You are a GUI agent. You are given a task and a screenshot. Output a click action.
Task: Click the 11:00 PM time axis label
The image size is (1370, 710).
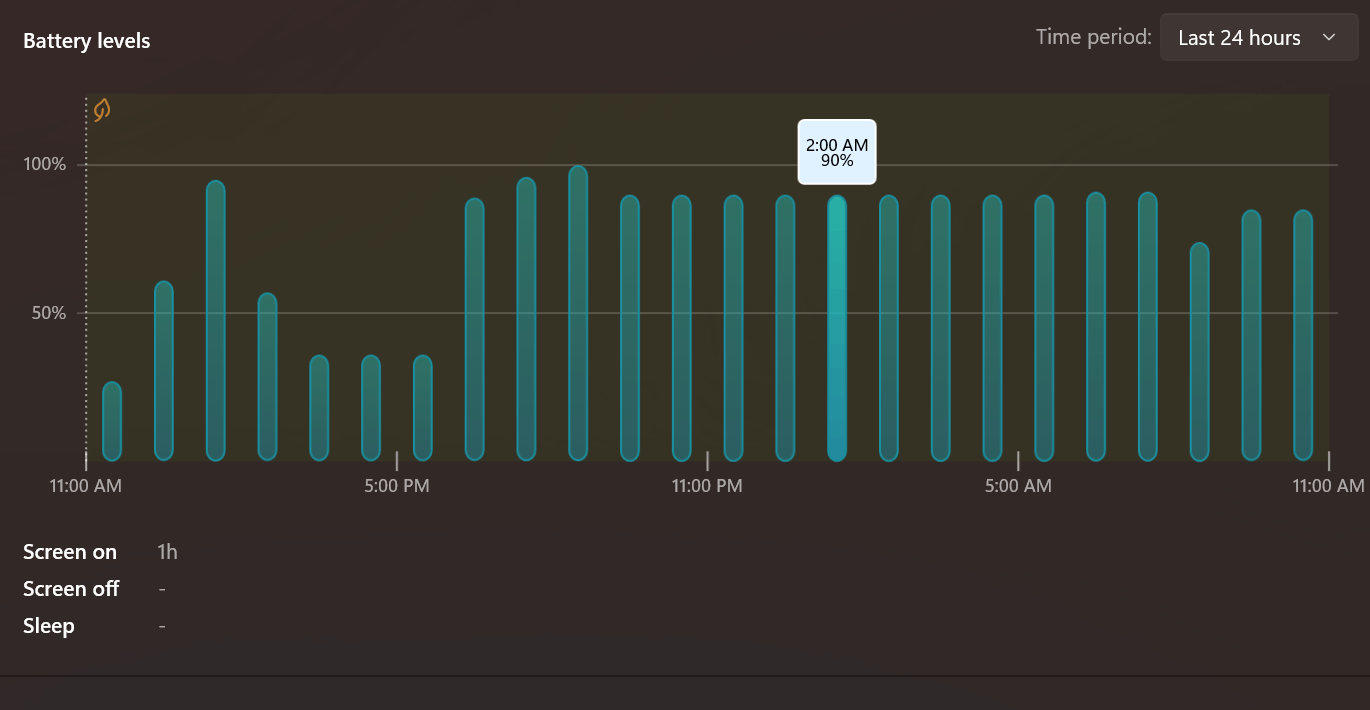(x=707, y=486)
